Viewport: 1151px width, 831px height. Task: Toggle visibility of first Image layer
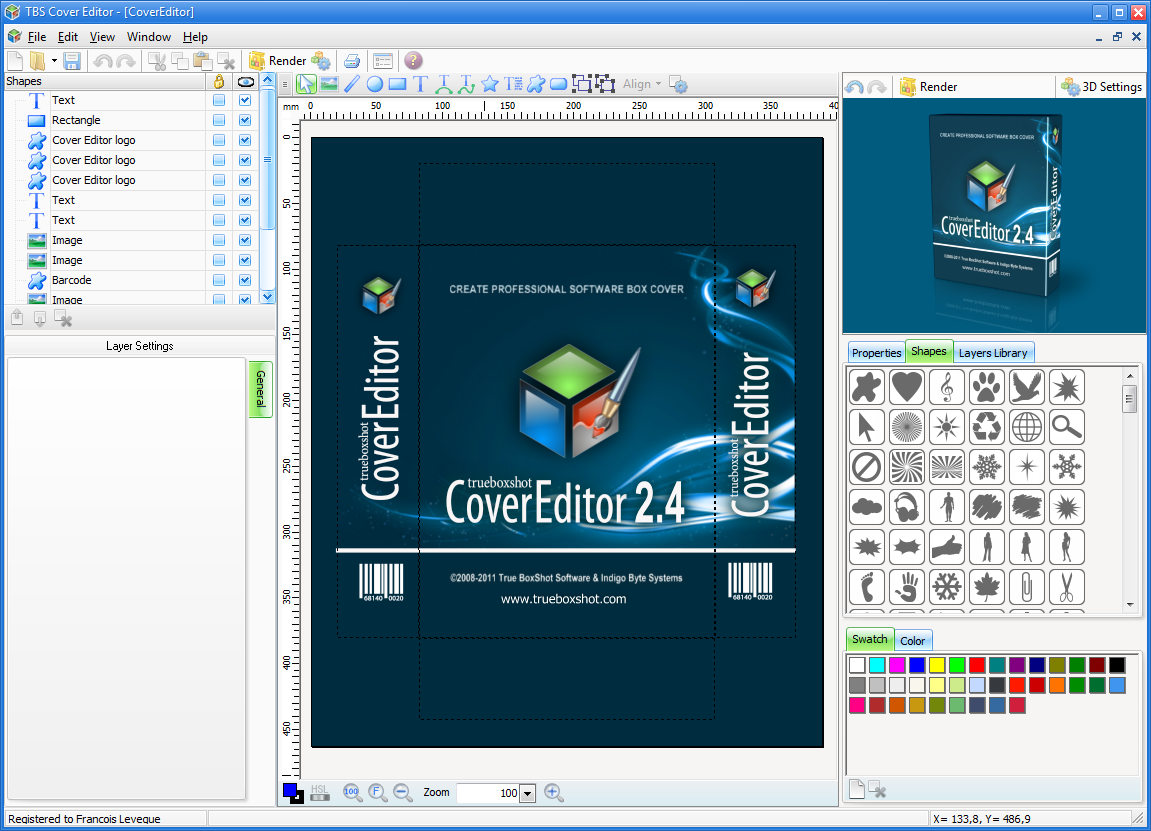(245, 240)
